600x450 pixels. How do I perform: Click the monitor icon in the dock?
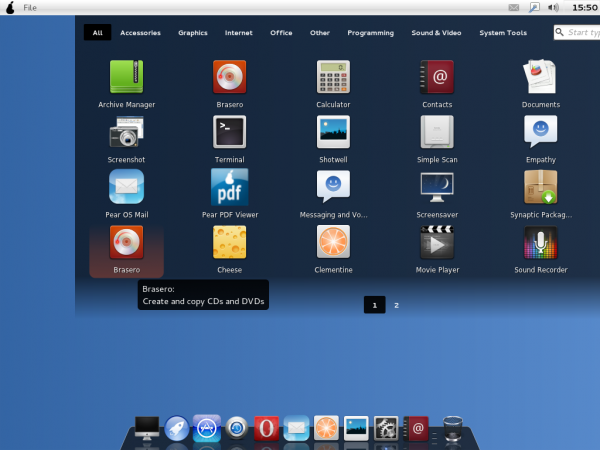[x=147, y=428]
